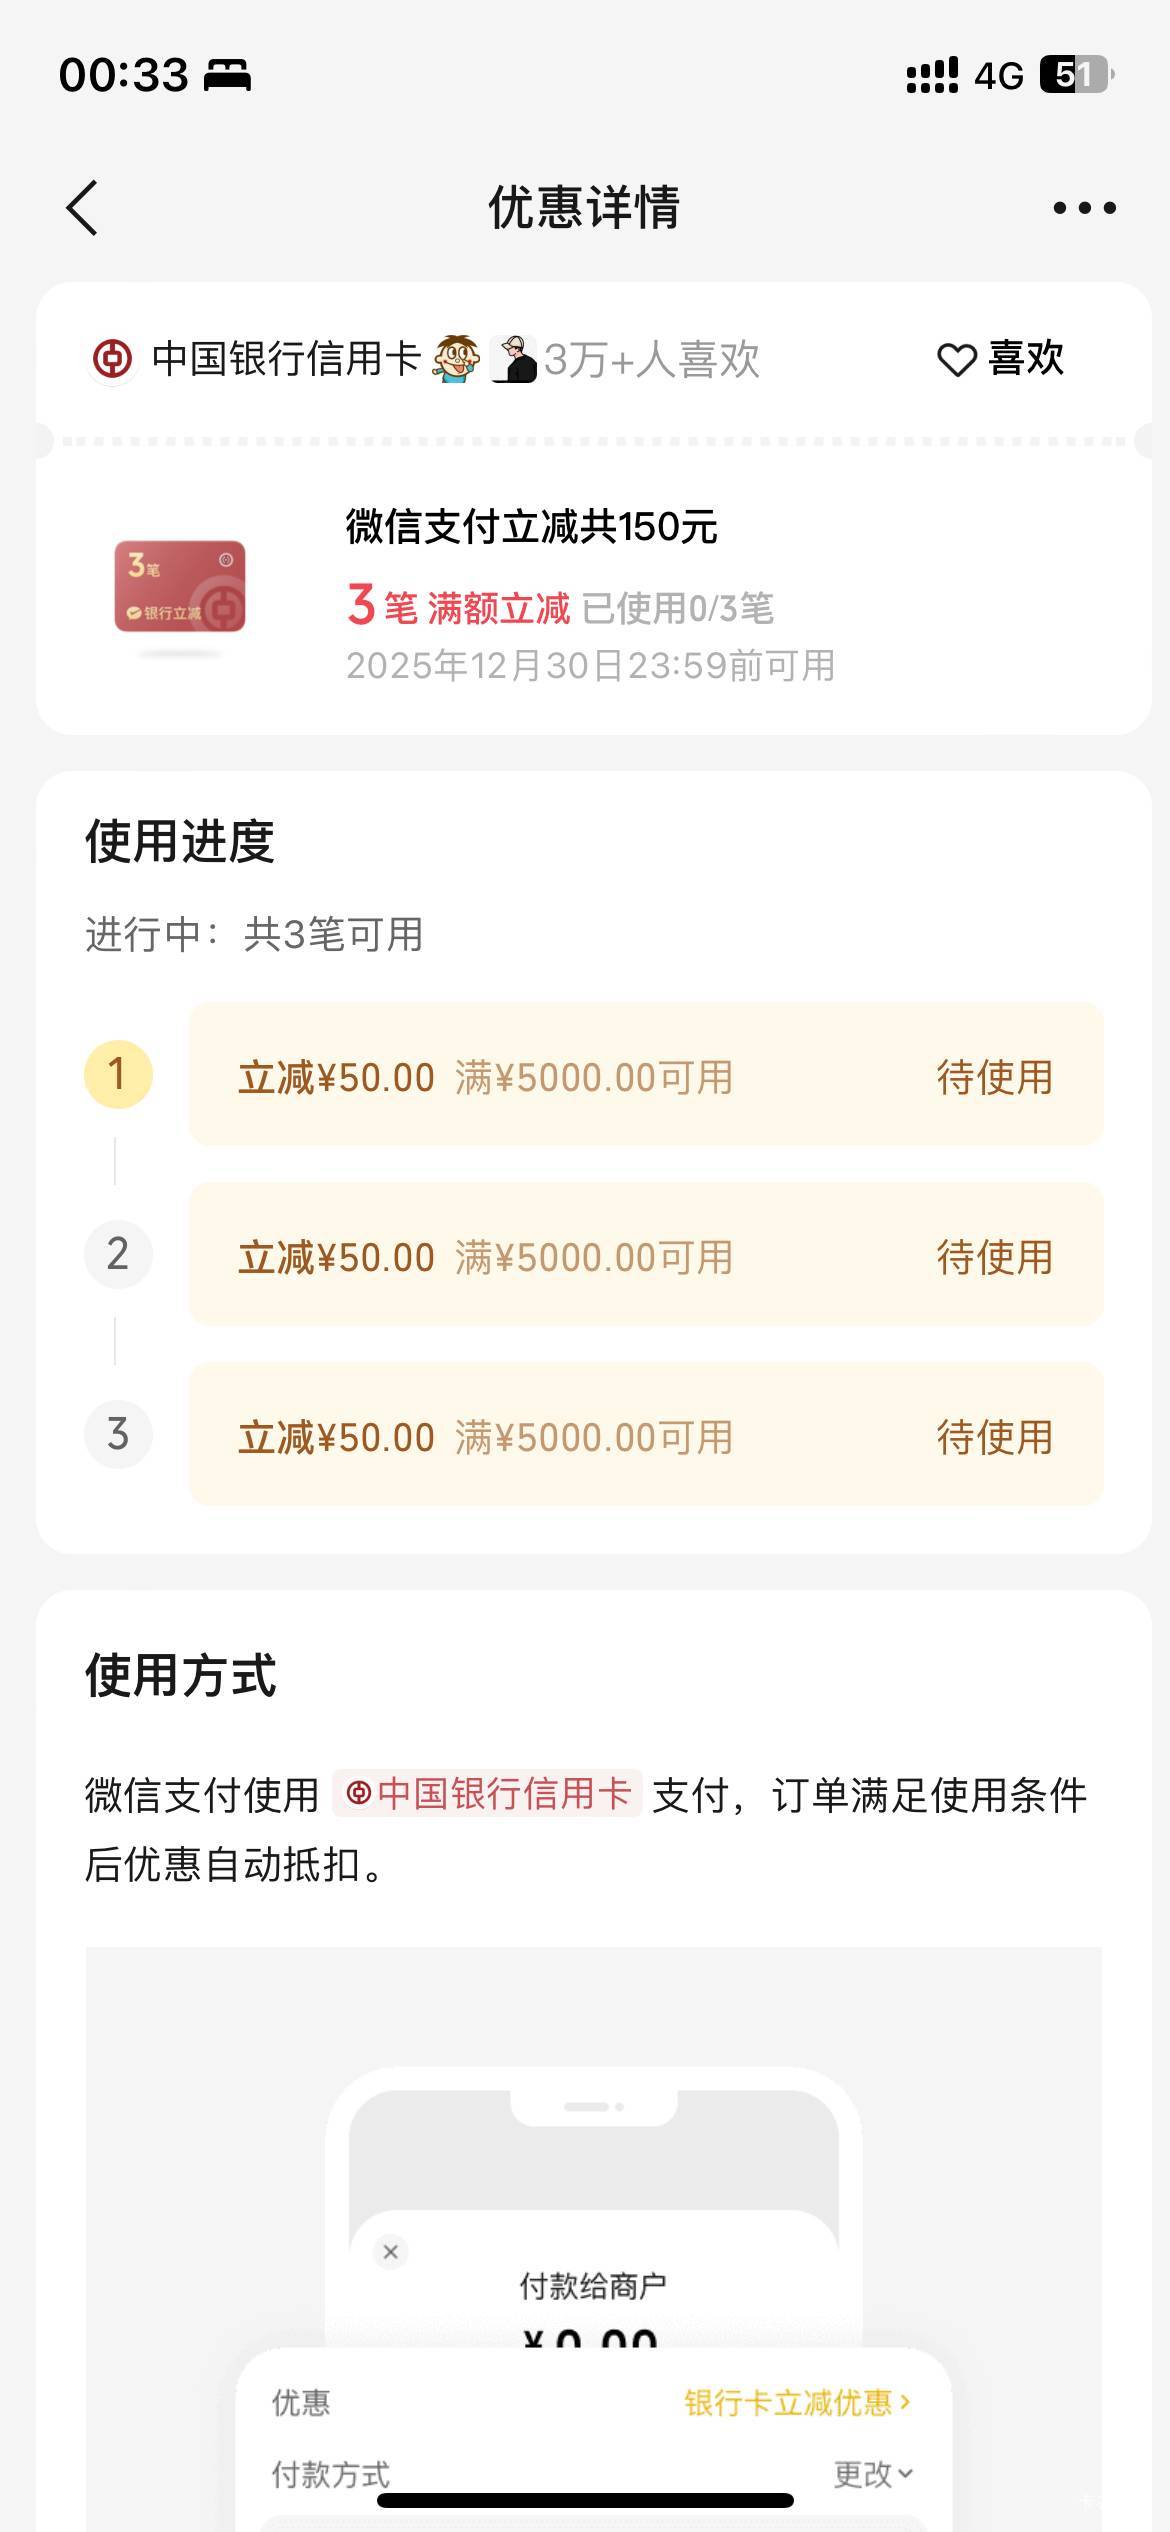Tap second 立减¥50.00 coupon row
The width and height of the screenshot is (1170, 2532).
[x=645, y=1256]
